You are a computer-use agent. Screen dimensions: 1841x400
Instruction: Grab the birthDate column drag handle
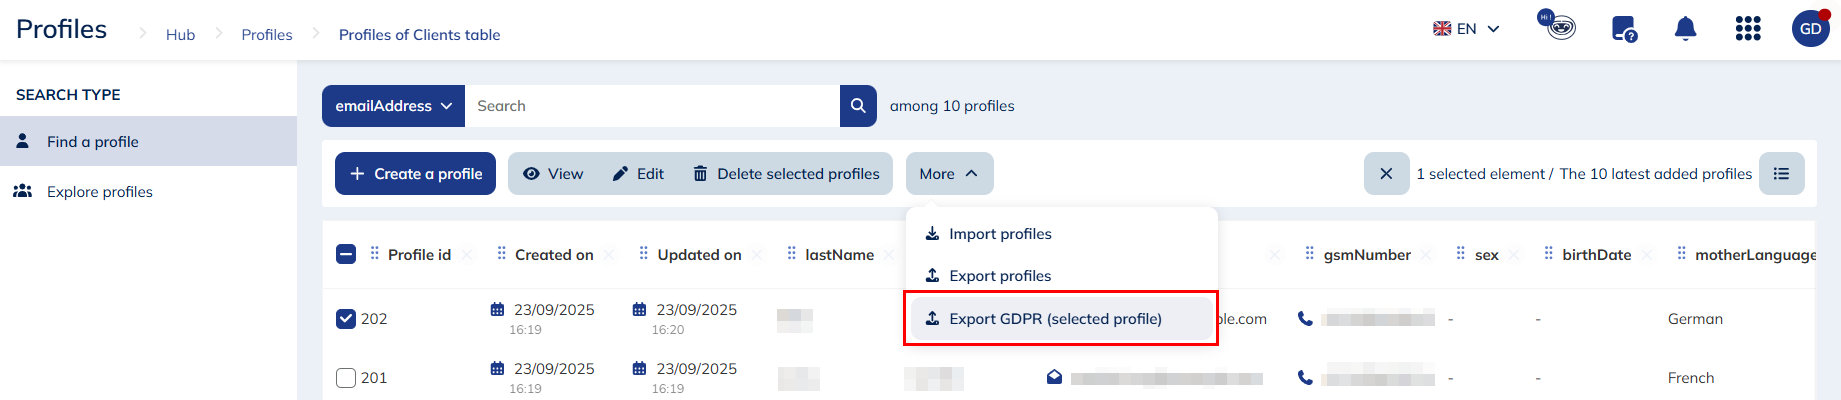(1549, 254)
